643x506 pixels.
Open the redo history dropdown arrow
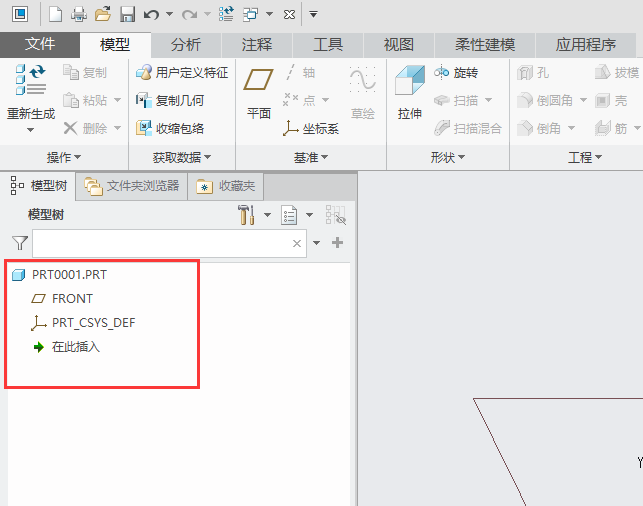pyautogui.click(x=207, y=14)
